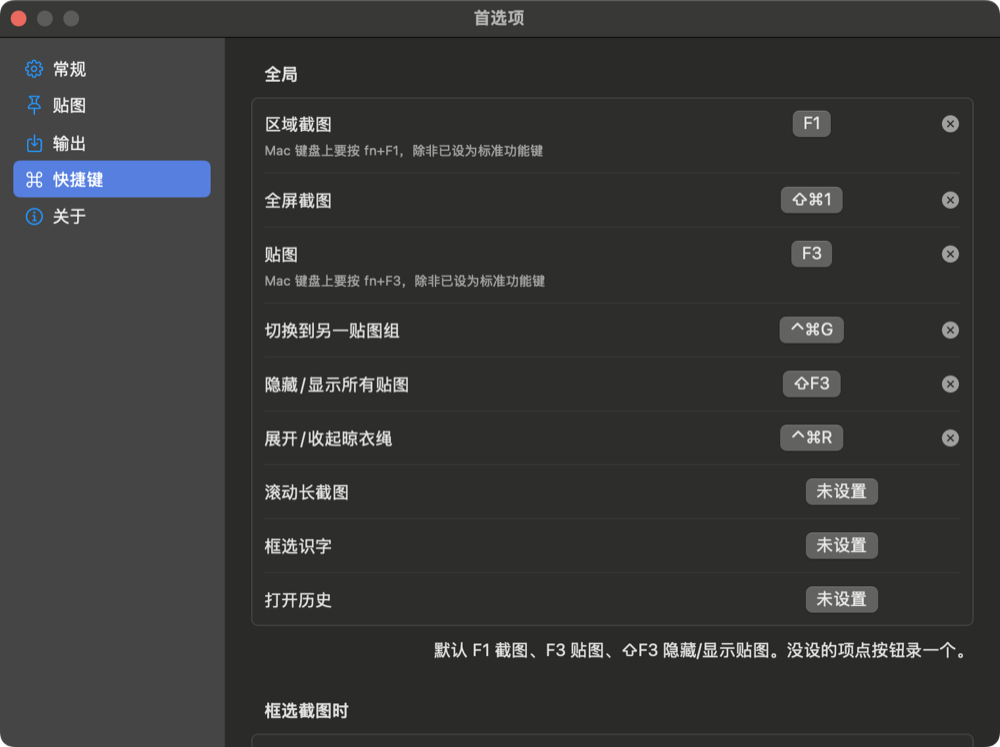Click the ^⌘R shortcut button

[811, 438]
